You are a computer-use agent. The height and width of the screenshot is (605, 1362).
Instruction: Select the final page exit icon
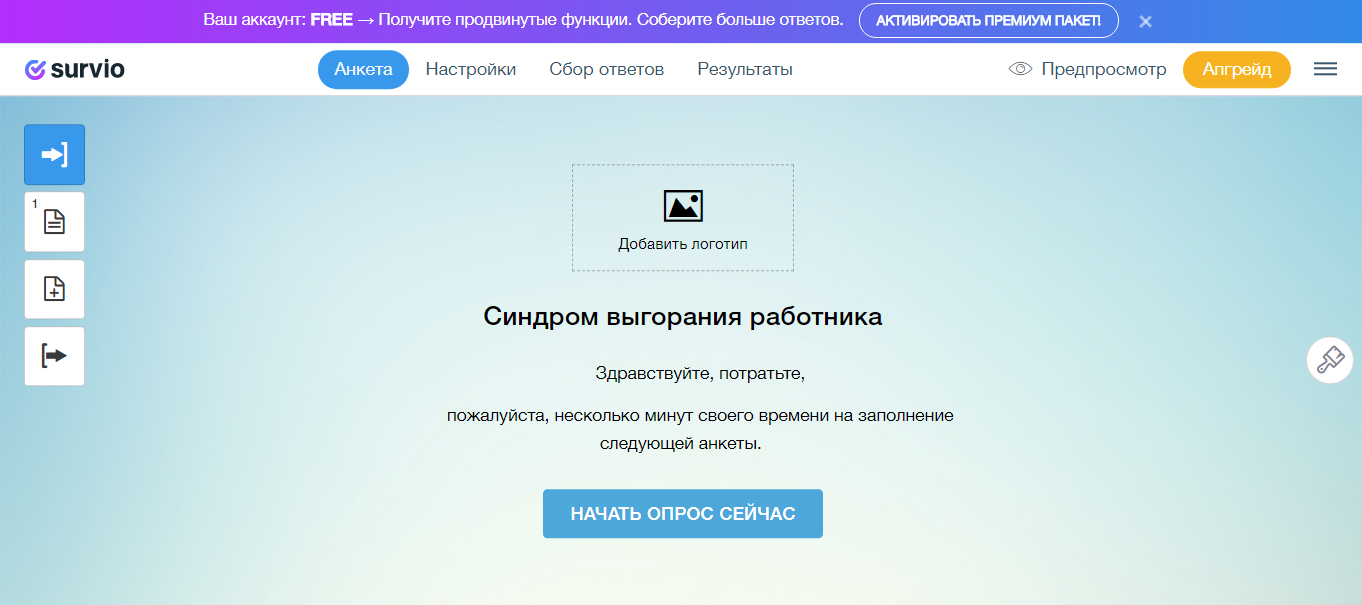pos(54,356)
